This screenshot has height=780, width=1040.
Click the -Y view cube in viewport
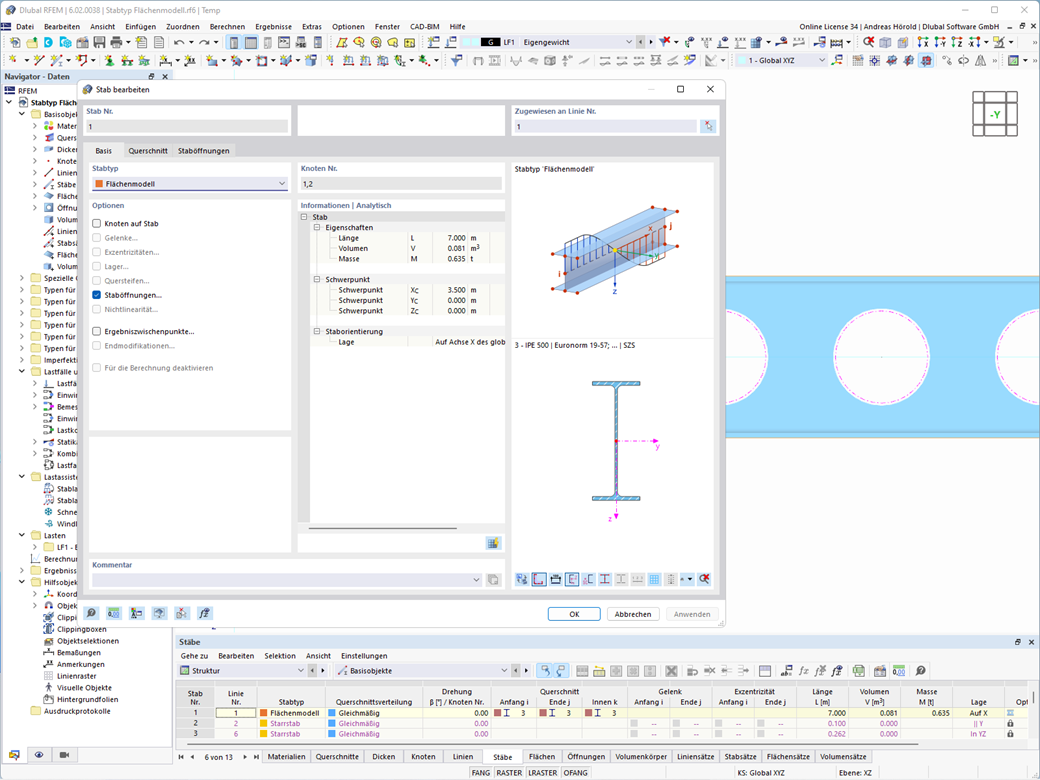[994, 114]
